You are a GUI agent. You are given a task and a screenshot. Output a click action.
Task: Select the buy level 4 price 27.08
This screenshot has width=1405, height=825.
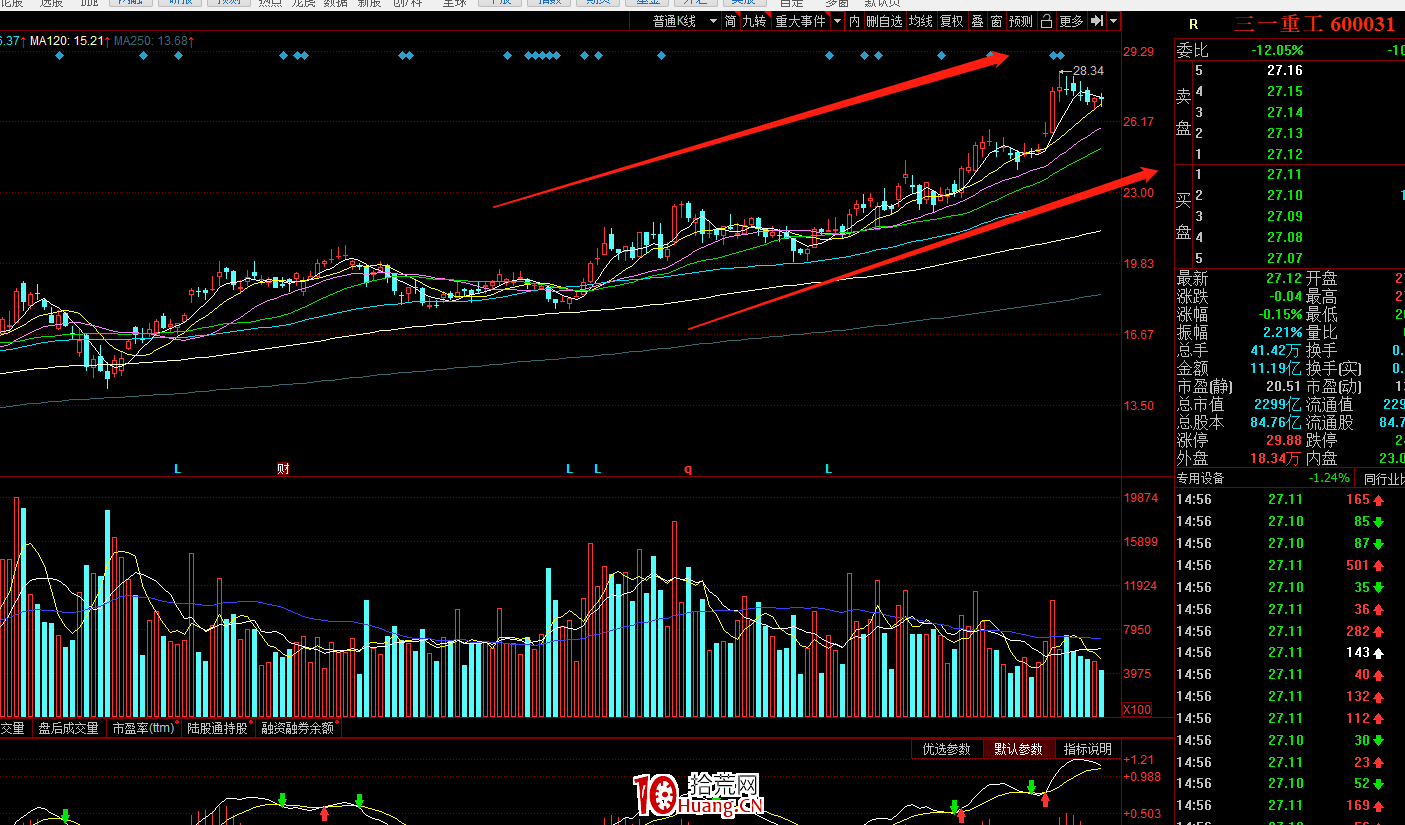click(1285, 237)
